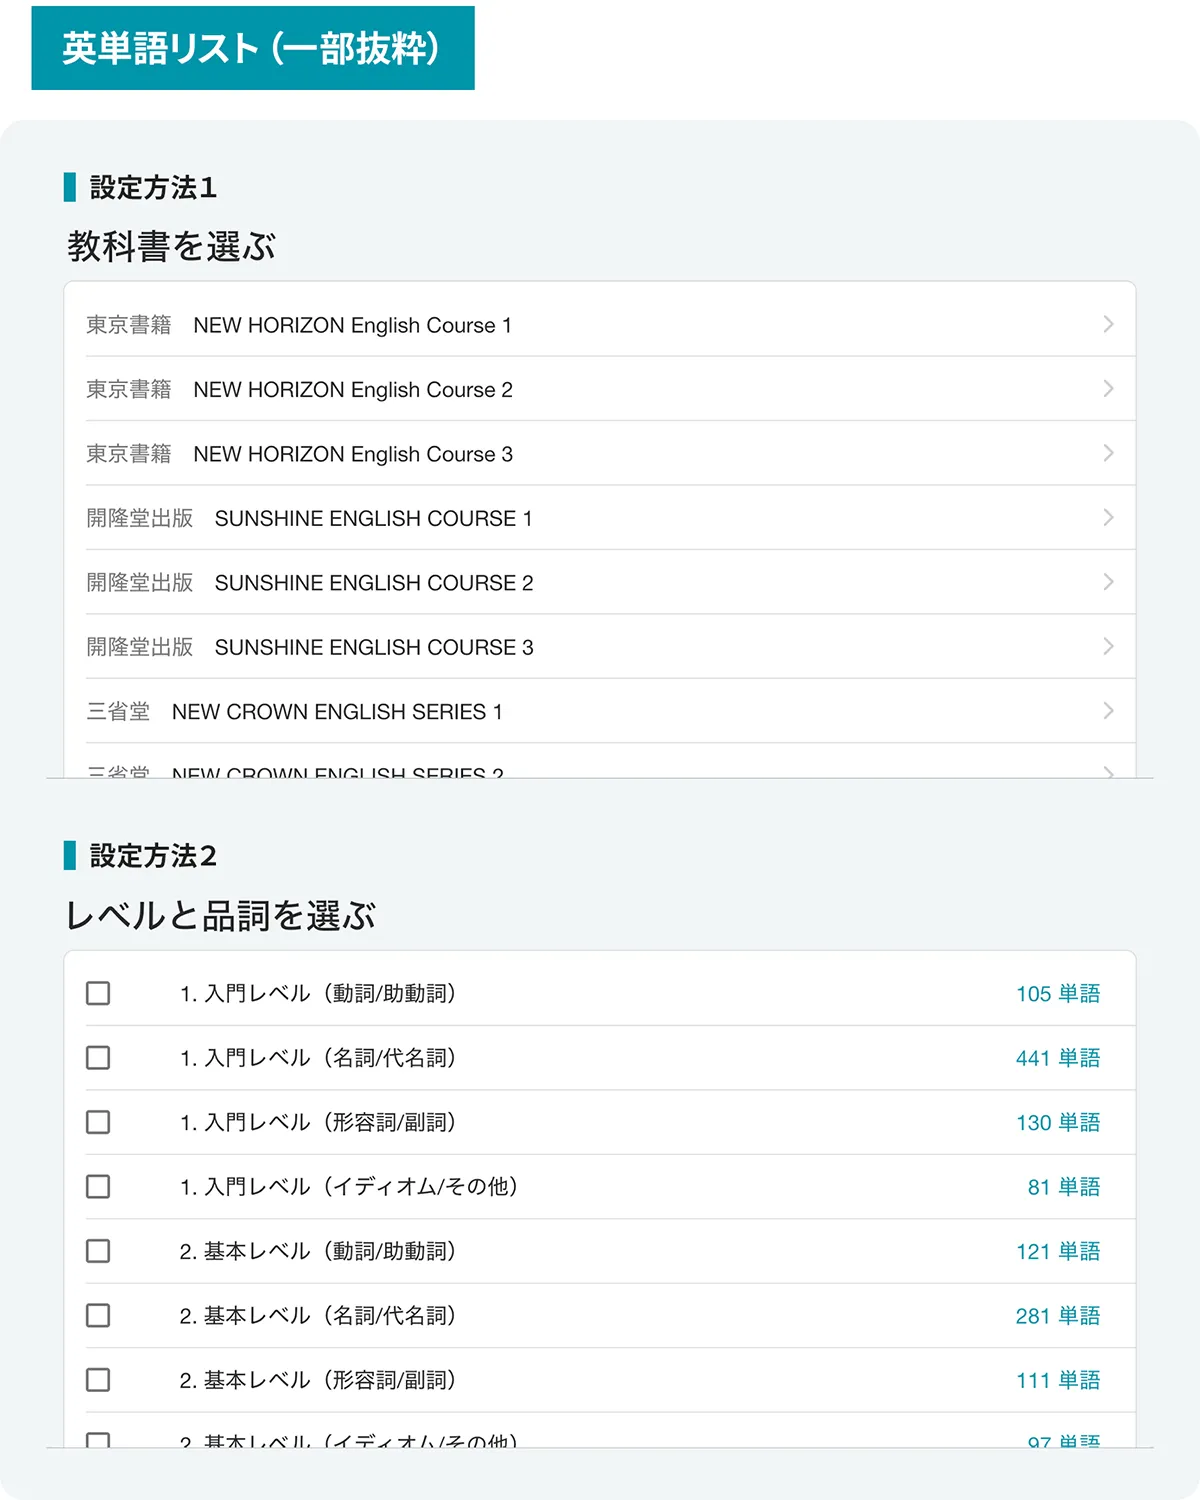Click the 441 単語 count

[x=1058, y=1058]
